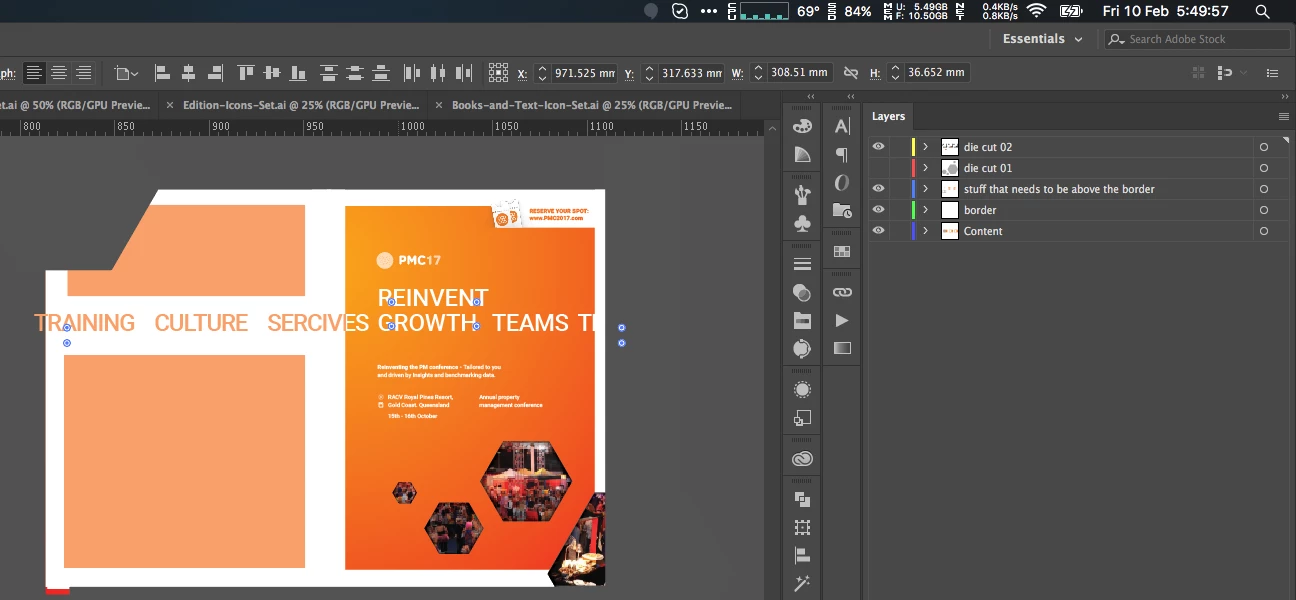Screen dimensions: 1296x600
Task: Toggle constrain width and height proportions
Action: click(x=851, y=73)
